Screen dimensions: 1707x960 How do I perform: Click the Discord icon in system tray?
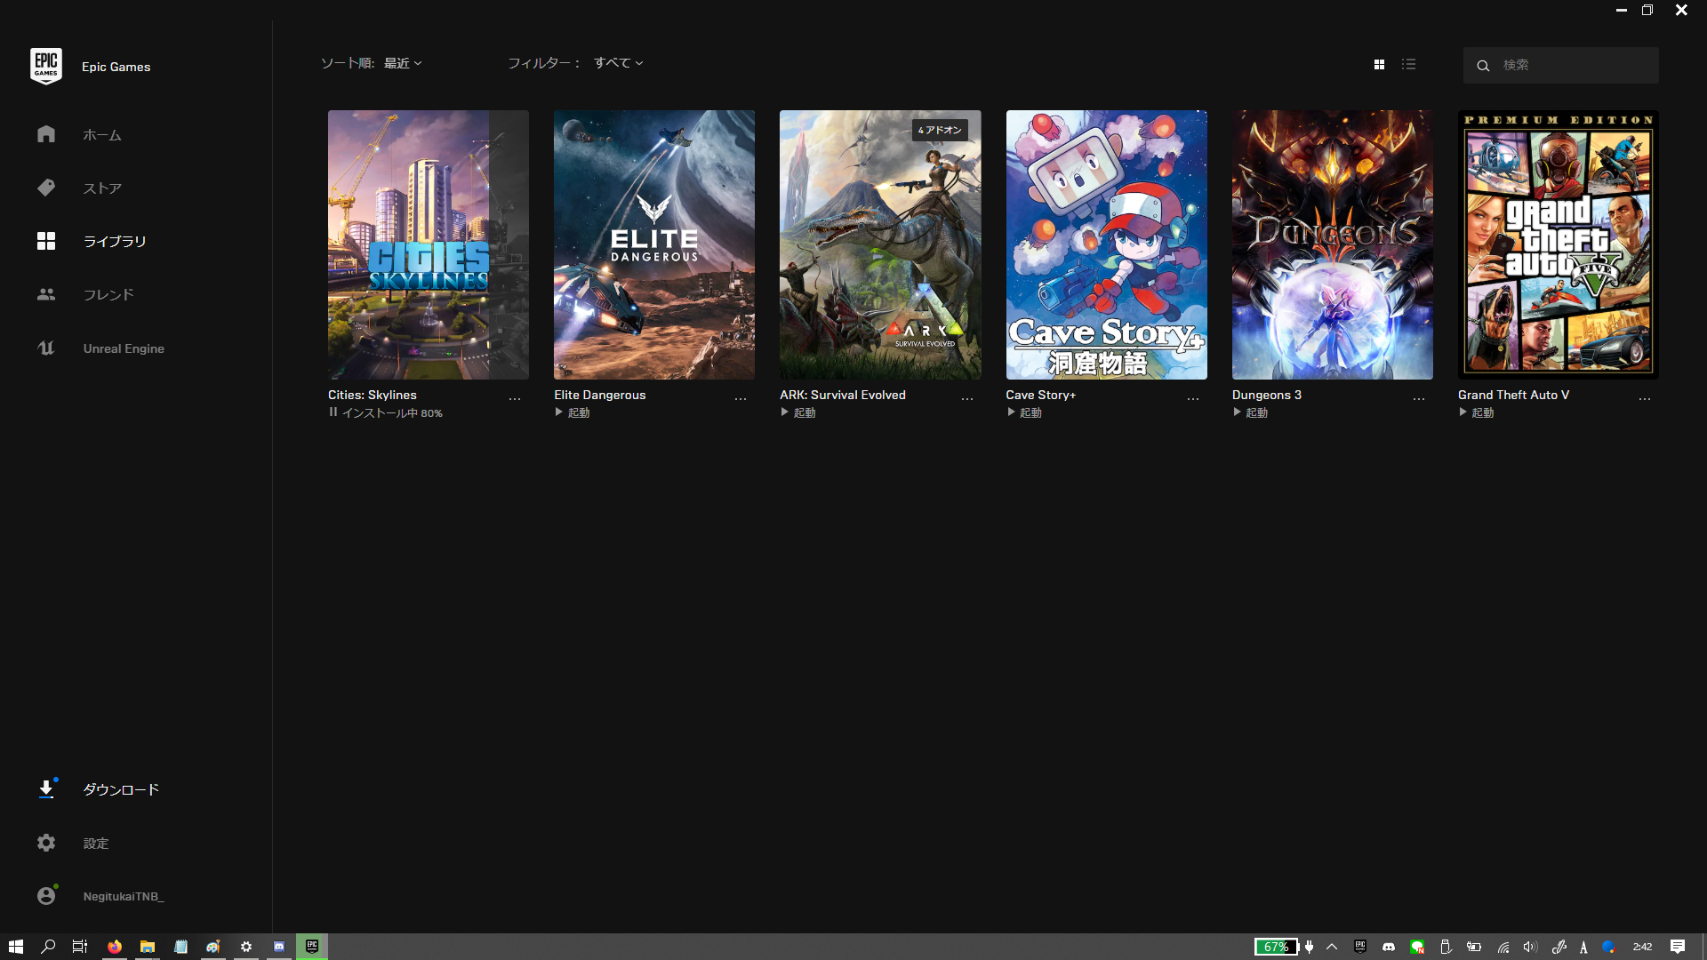[1388, 947]
